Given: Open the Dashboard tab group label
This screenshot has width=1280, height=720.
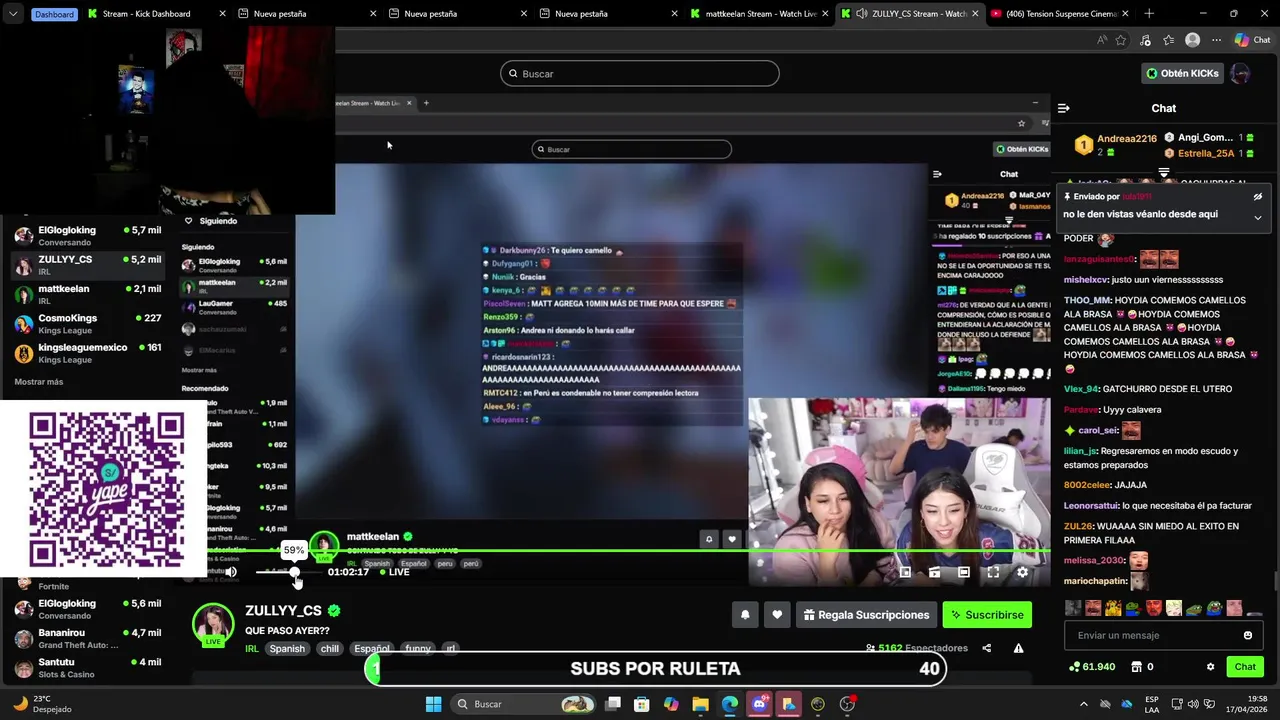Looking at the screenshot, I should click(x=54, y=14).
